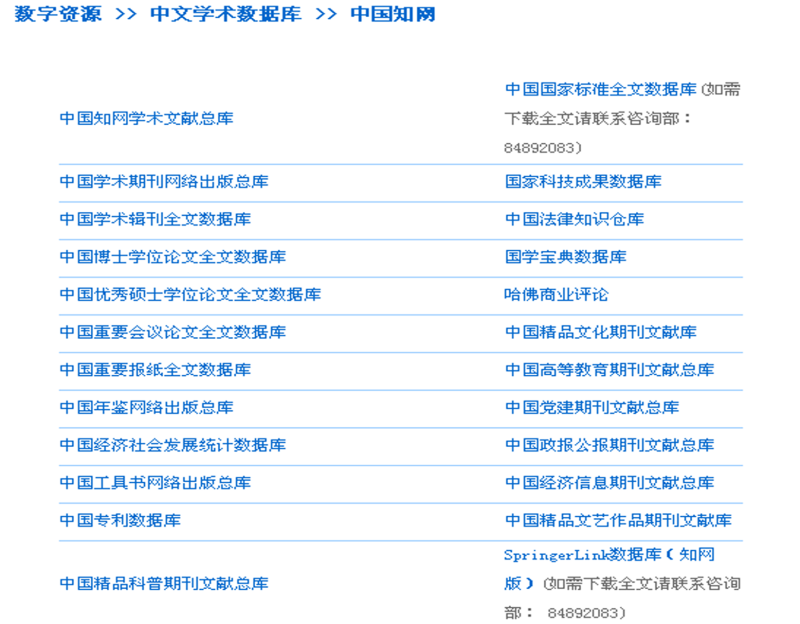Go to 中国重要会议论文全文数据库
The height and width of the screenshot is (624, 800).
click(173, 332)
